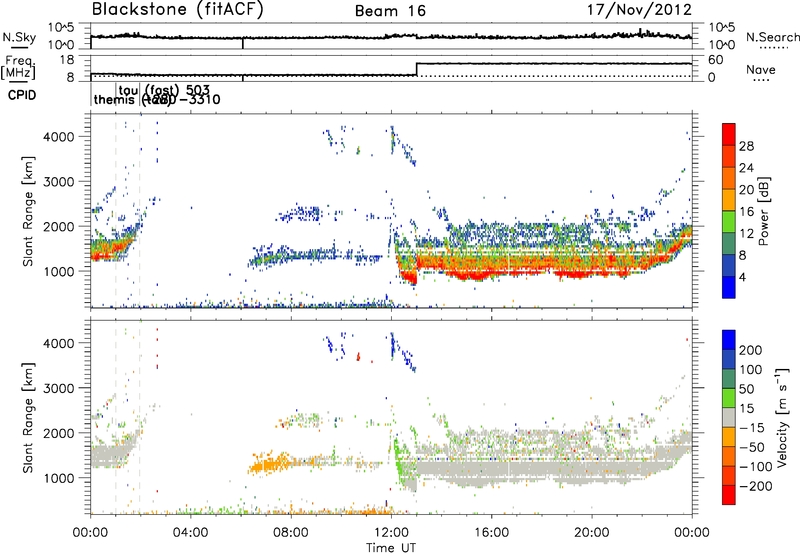
Task: Click the yellow-green segment of power colorbar
Action: tap(729, 221)
